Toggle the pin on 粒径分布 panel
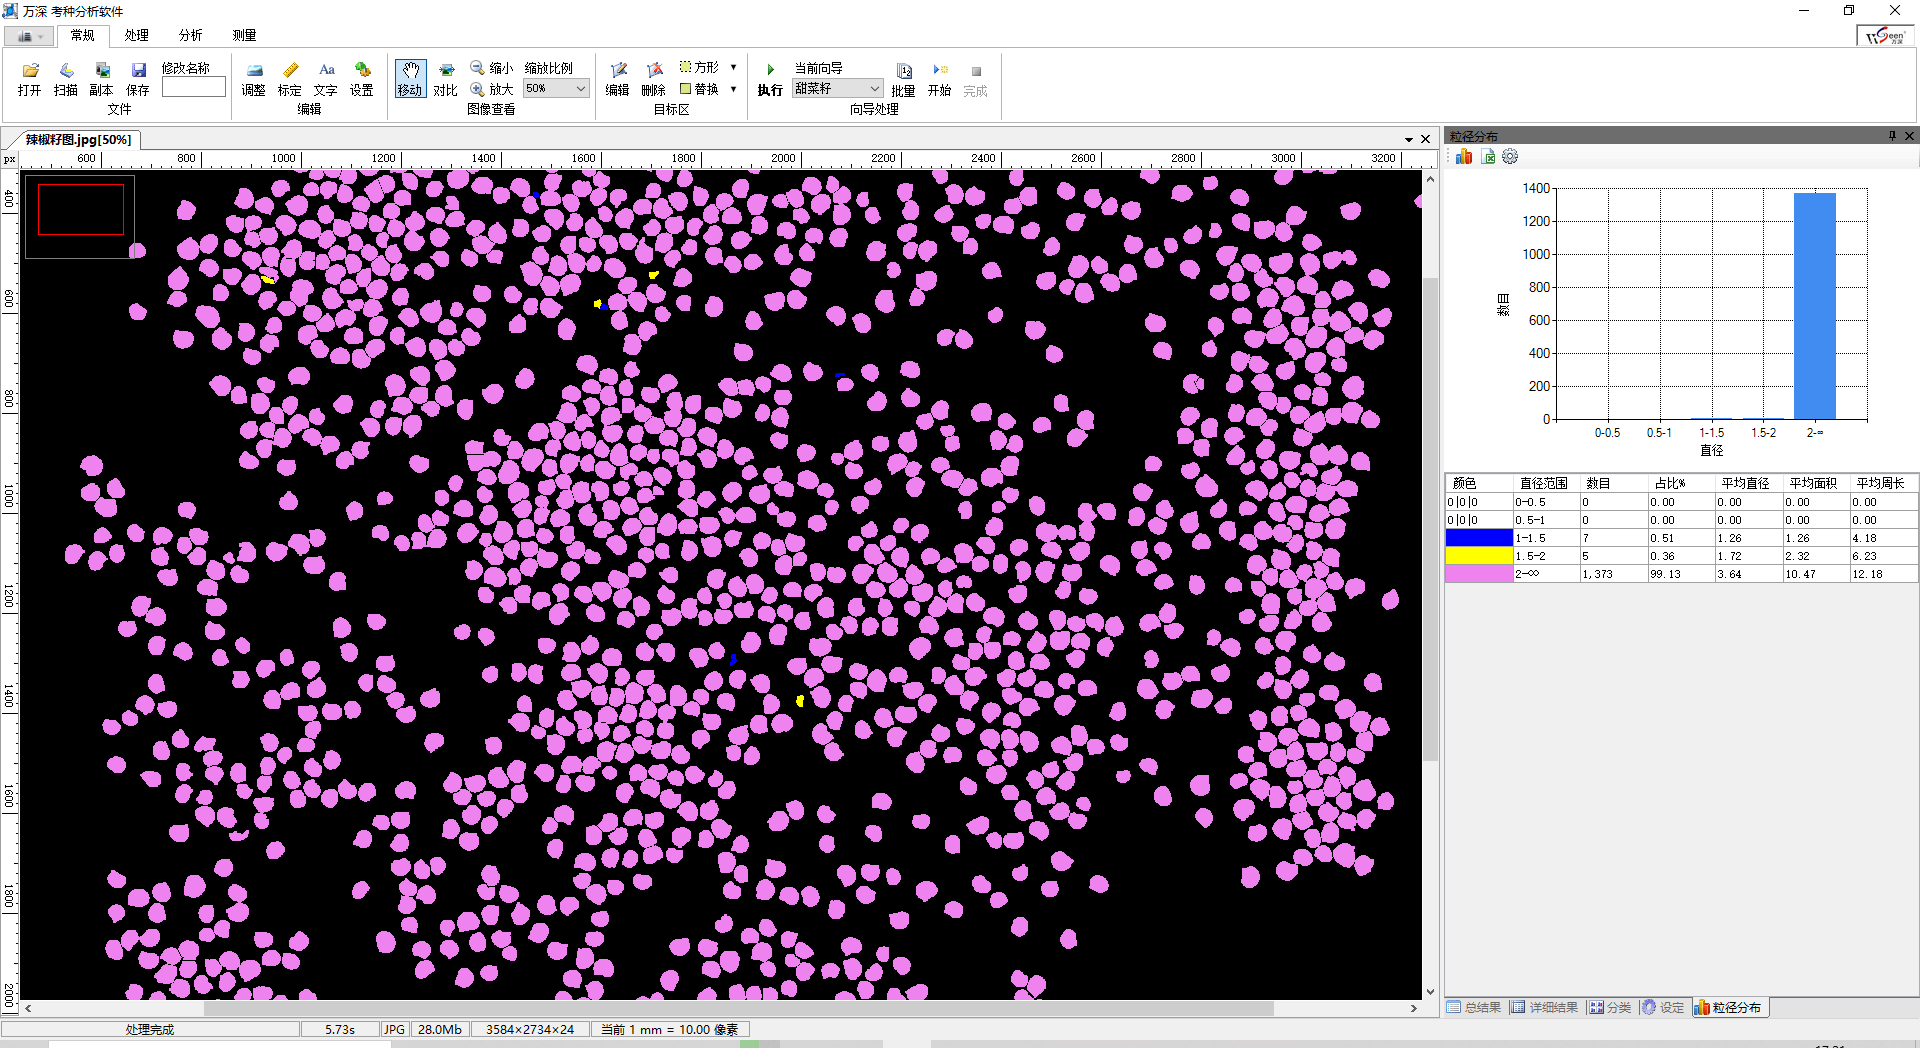 (x=1892, y=136)
